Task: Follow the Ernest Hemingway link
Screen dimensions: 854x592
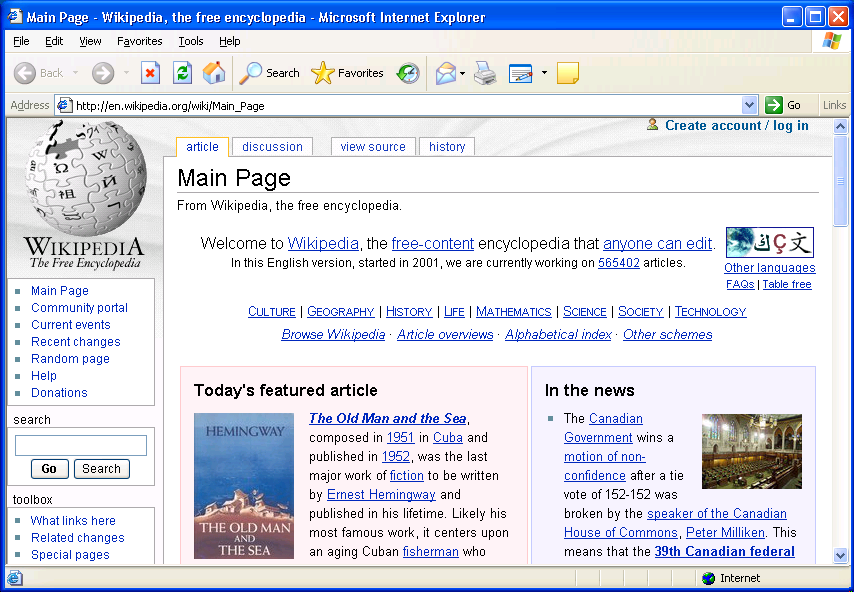Action: coord(381,494)
